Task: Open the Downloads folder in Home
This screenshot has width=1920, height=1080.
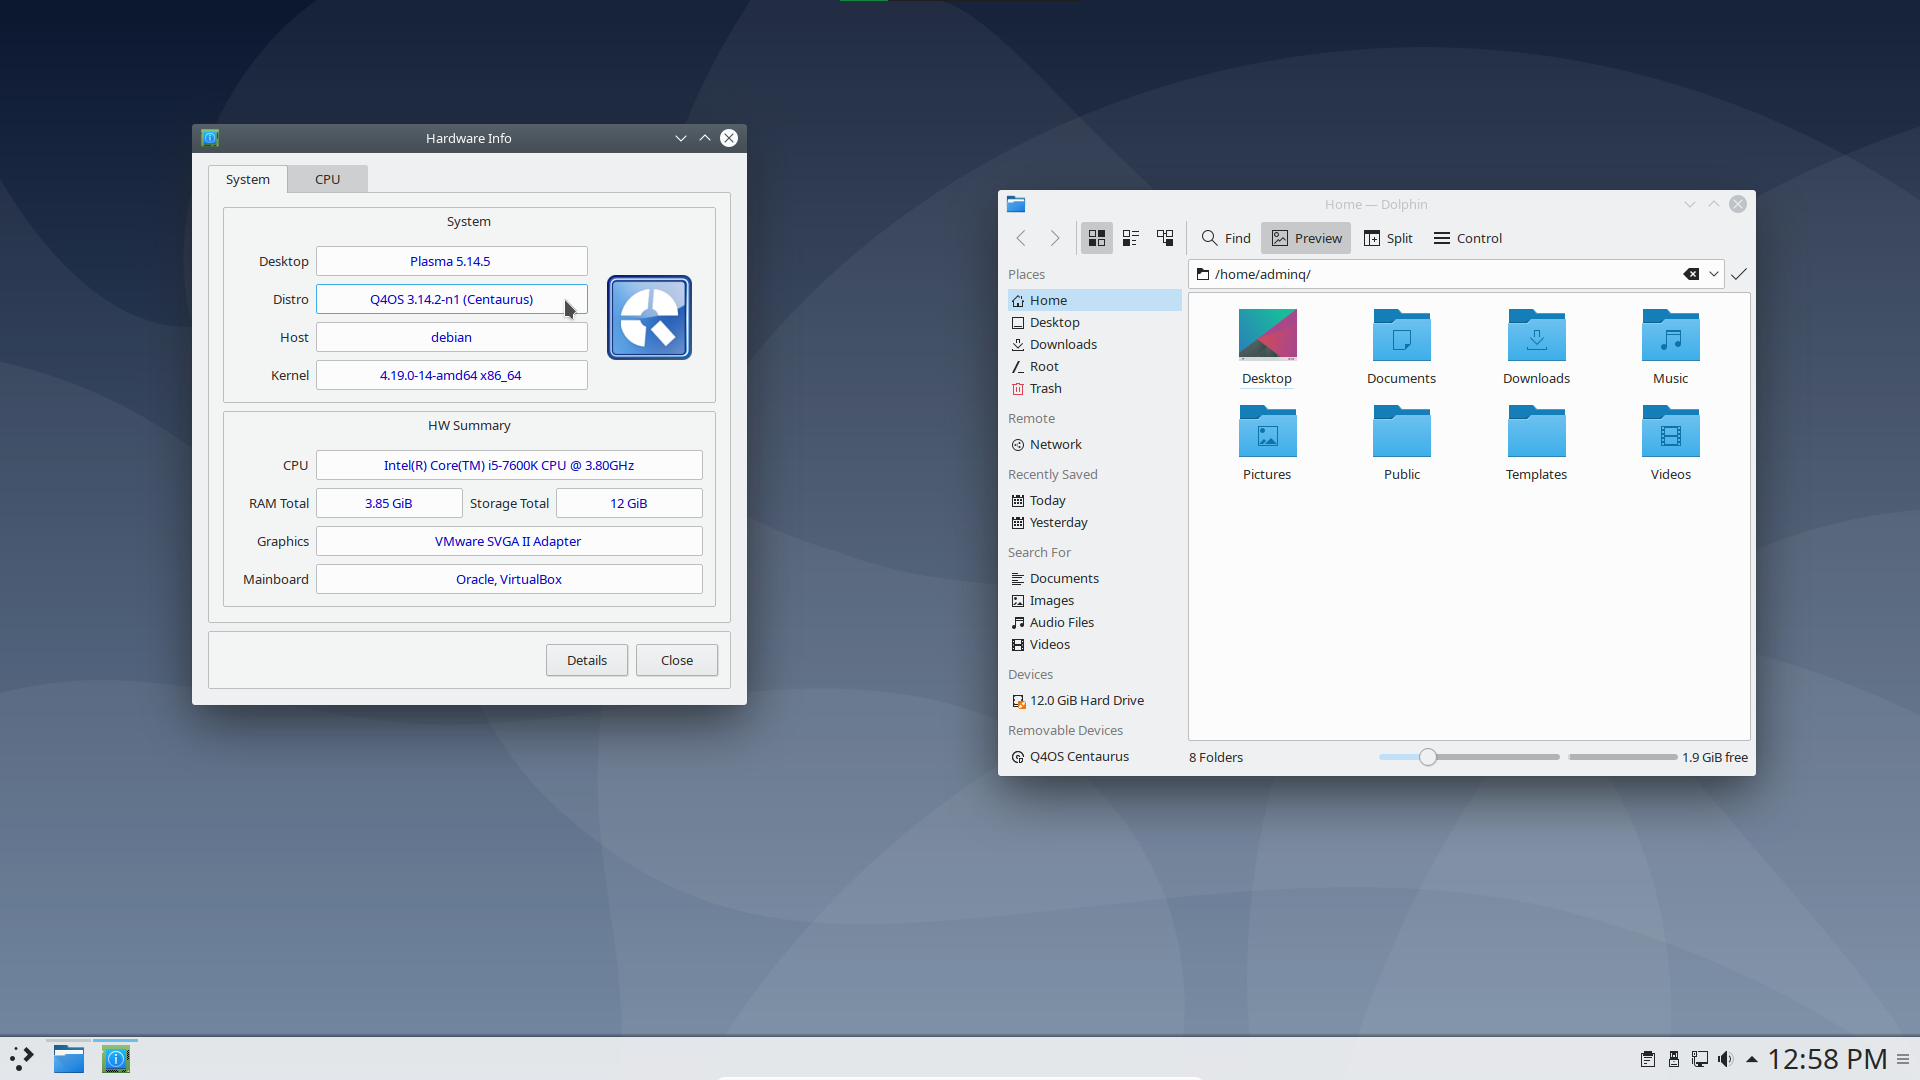Action: pyautogui.click(x=1536, y=347)
